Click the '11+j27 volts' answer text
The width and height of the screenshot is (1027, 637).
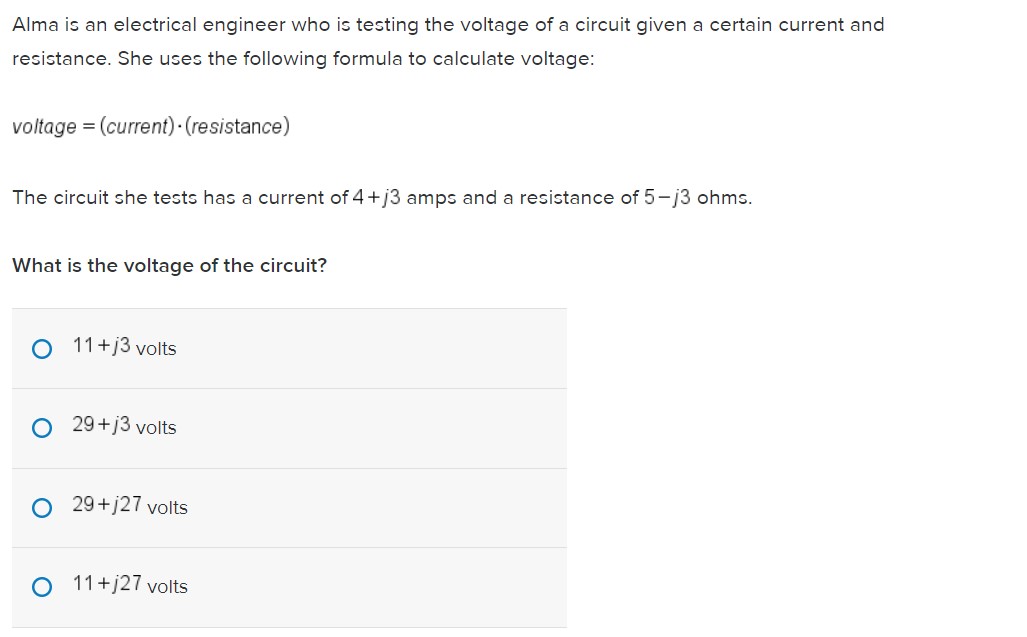point(130,585)
